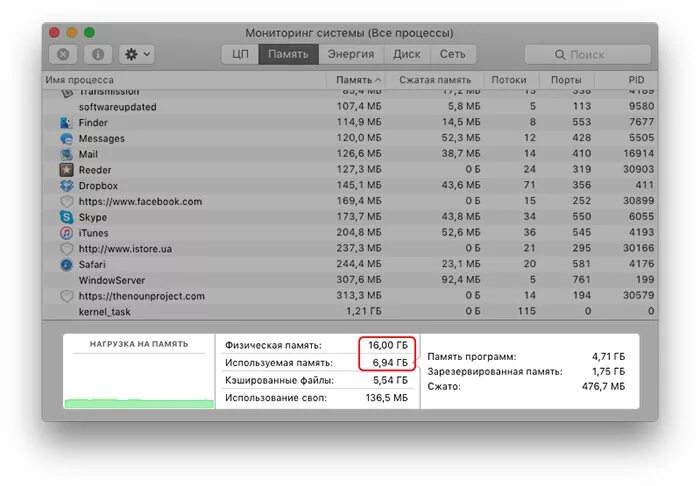Viewport: 700px width, 486px height.
Task: Select the kernel_task process row
Action: (350, 312)
